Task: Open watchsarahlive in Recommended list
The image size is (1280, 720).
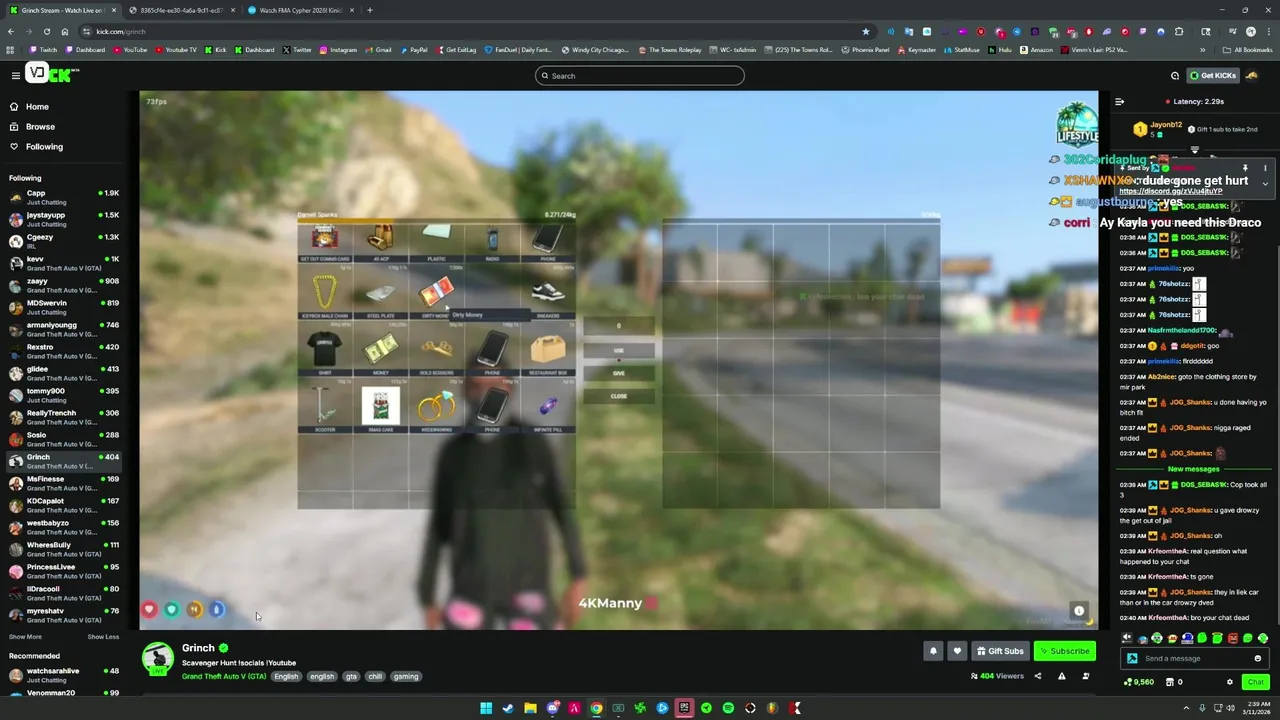Action: (x=62, y=675)
